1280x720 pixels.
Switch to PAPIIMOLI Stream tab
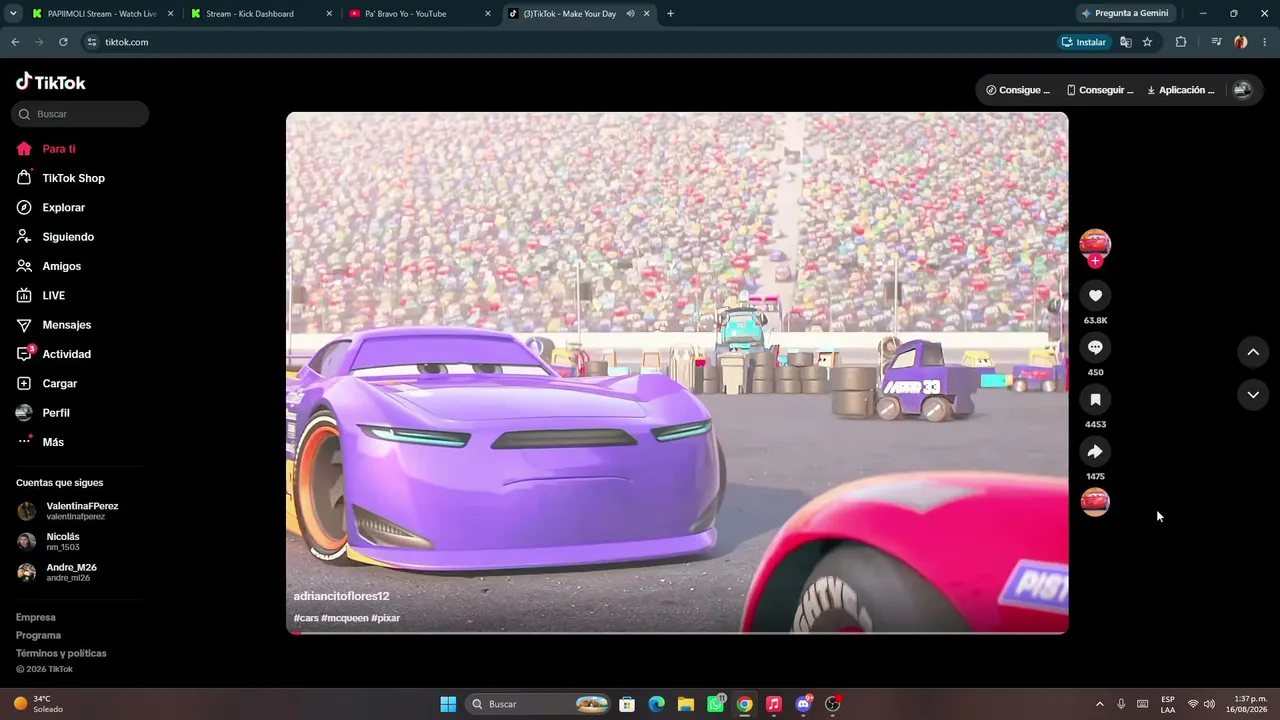[101, 14]
